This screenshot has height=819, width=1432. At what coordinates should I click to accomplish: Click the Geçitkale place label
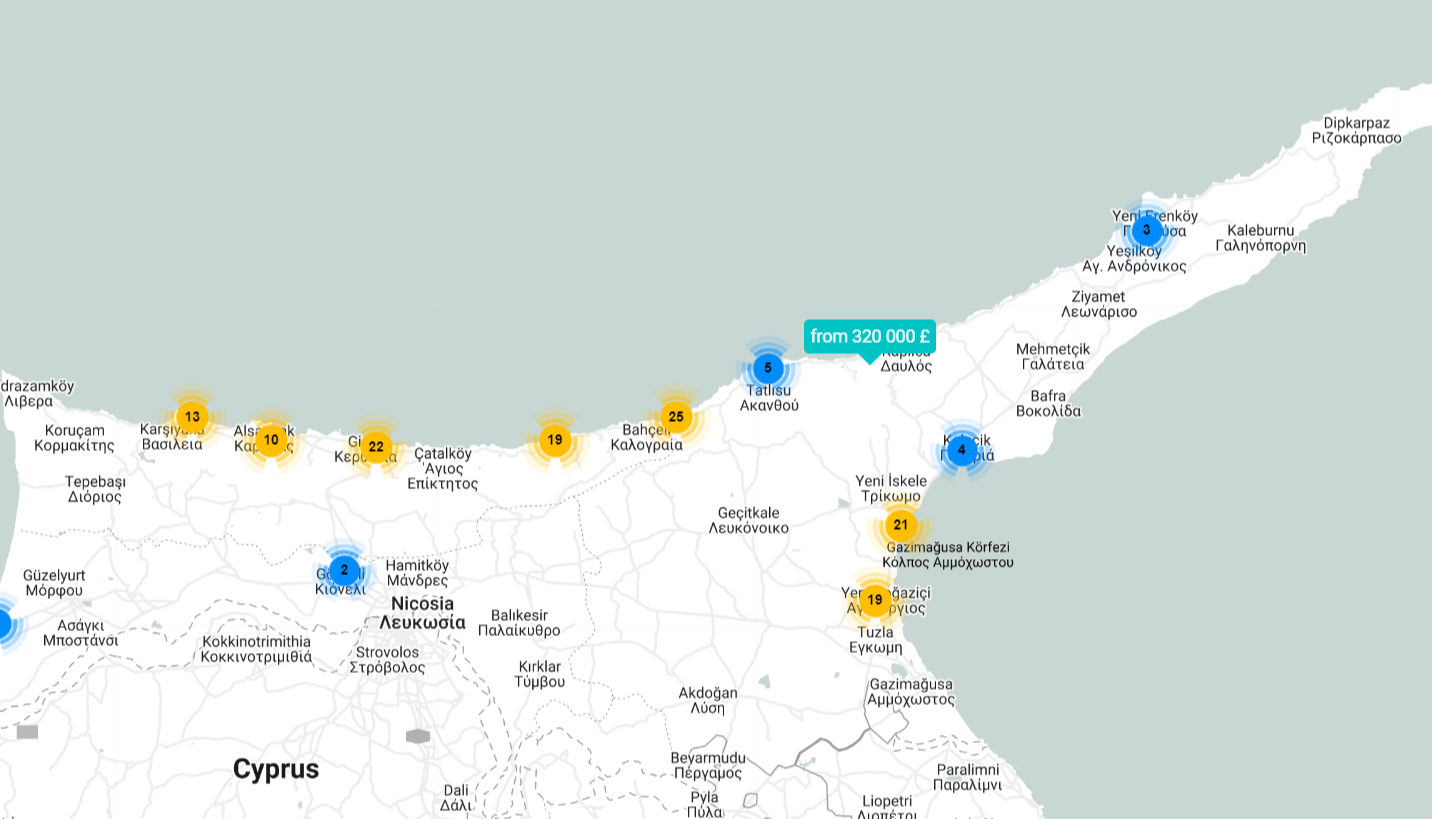tap(748, 513)
